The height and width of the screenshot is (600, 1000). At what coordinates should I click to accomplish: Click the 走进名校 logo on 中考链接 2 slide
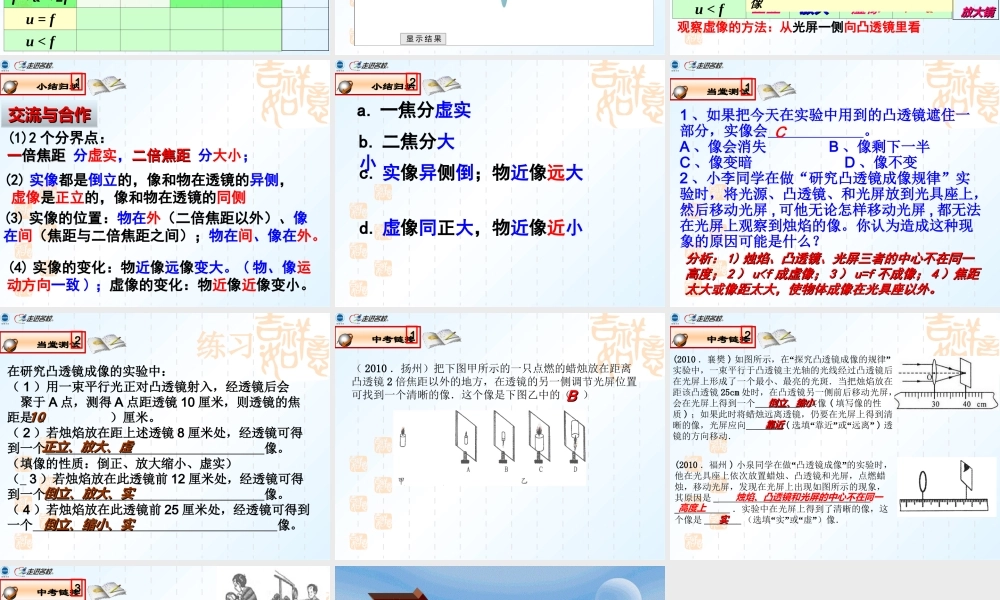coord(703,318)
